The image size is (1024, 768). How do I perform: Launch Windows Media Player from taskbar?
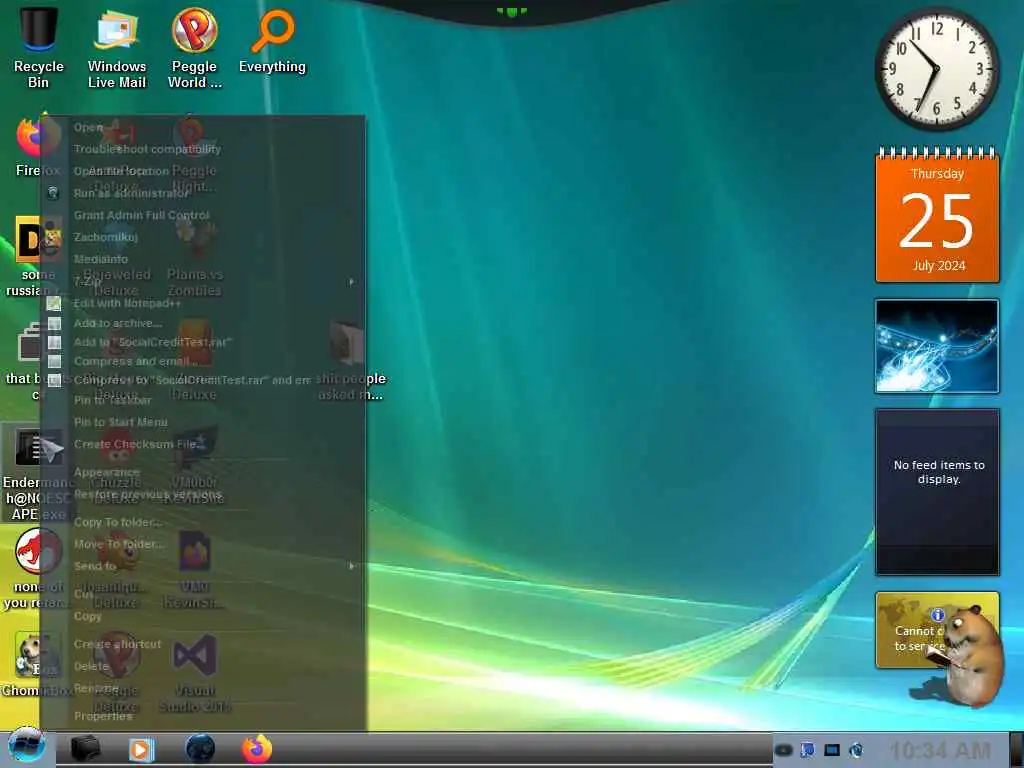pos(141,750)
